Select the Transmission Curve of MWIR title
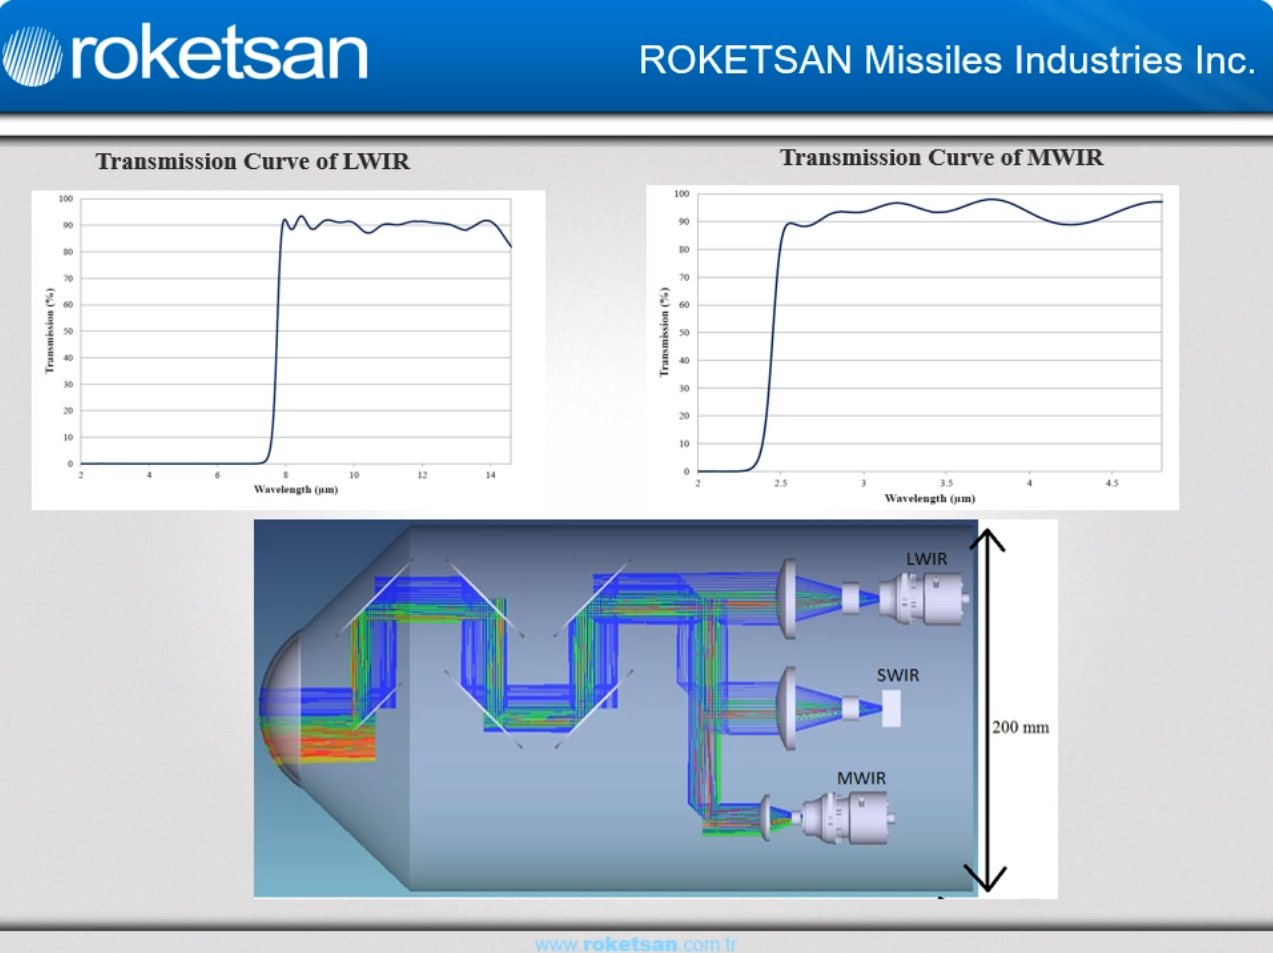Image resolution: width=1273 pixels, height=953 pixels. [x=941, y=158]
